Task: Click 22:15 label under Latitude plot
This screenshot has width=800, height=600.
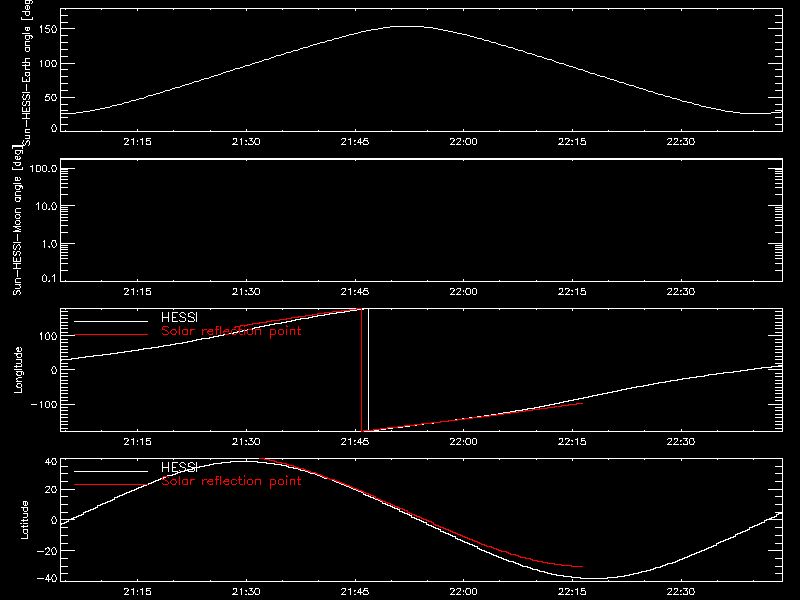Action: [572, 592]
